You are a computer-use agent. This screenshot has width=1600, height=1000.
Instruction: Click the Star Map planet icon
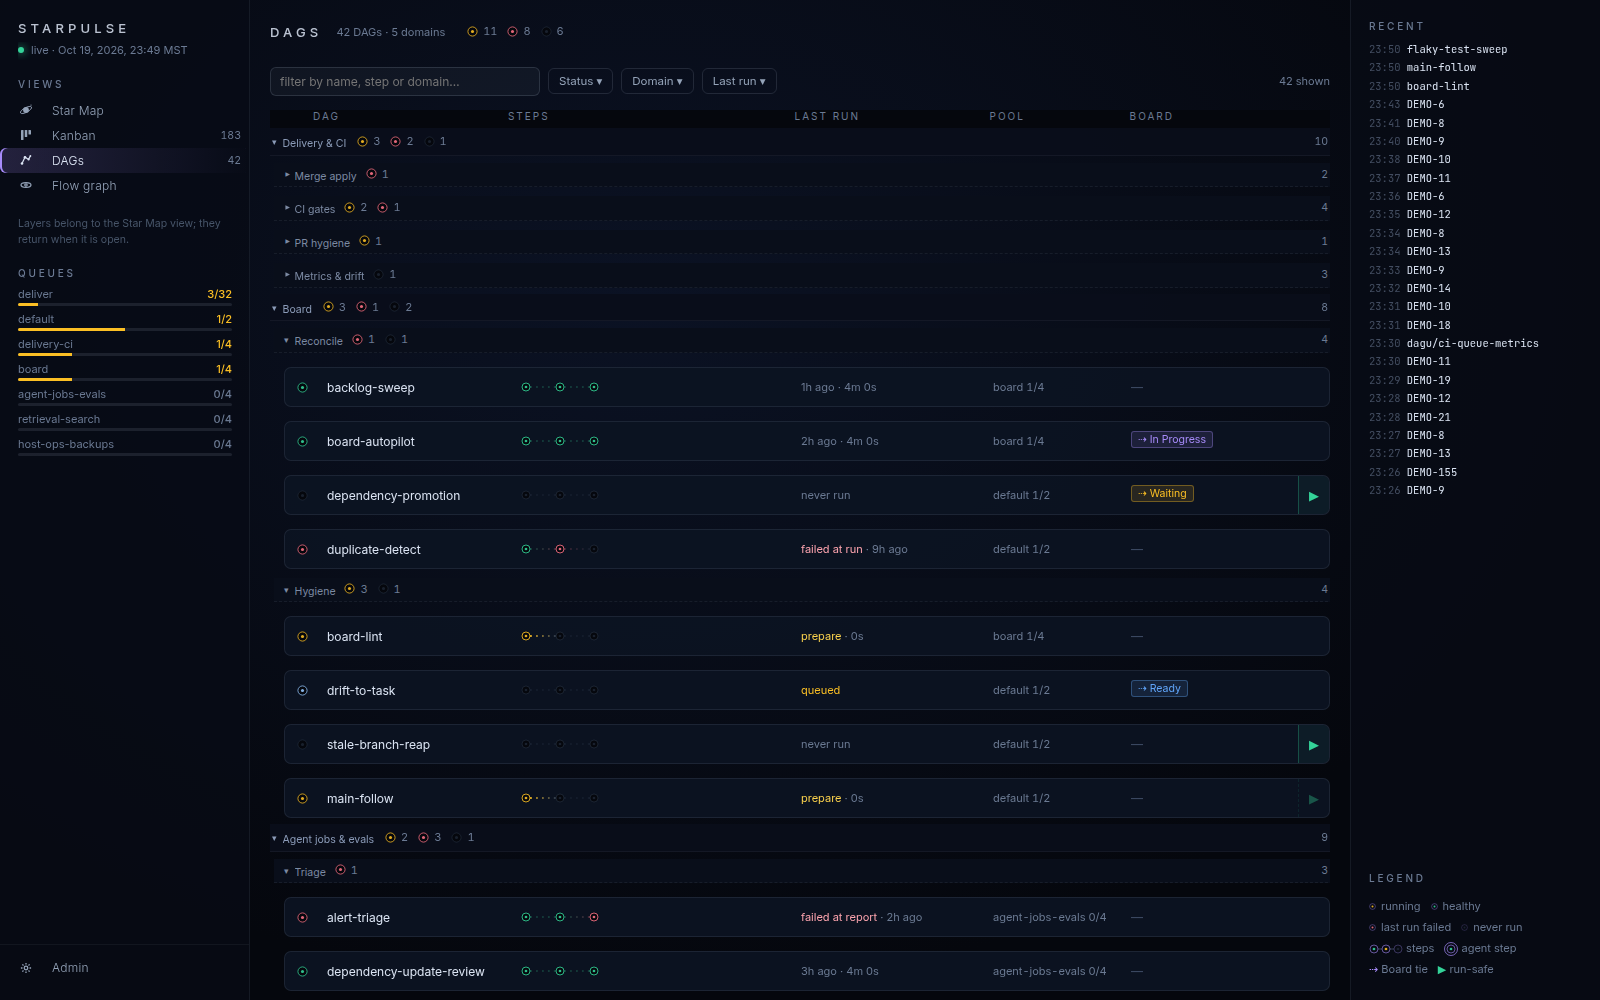26,110
